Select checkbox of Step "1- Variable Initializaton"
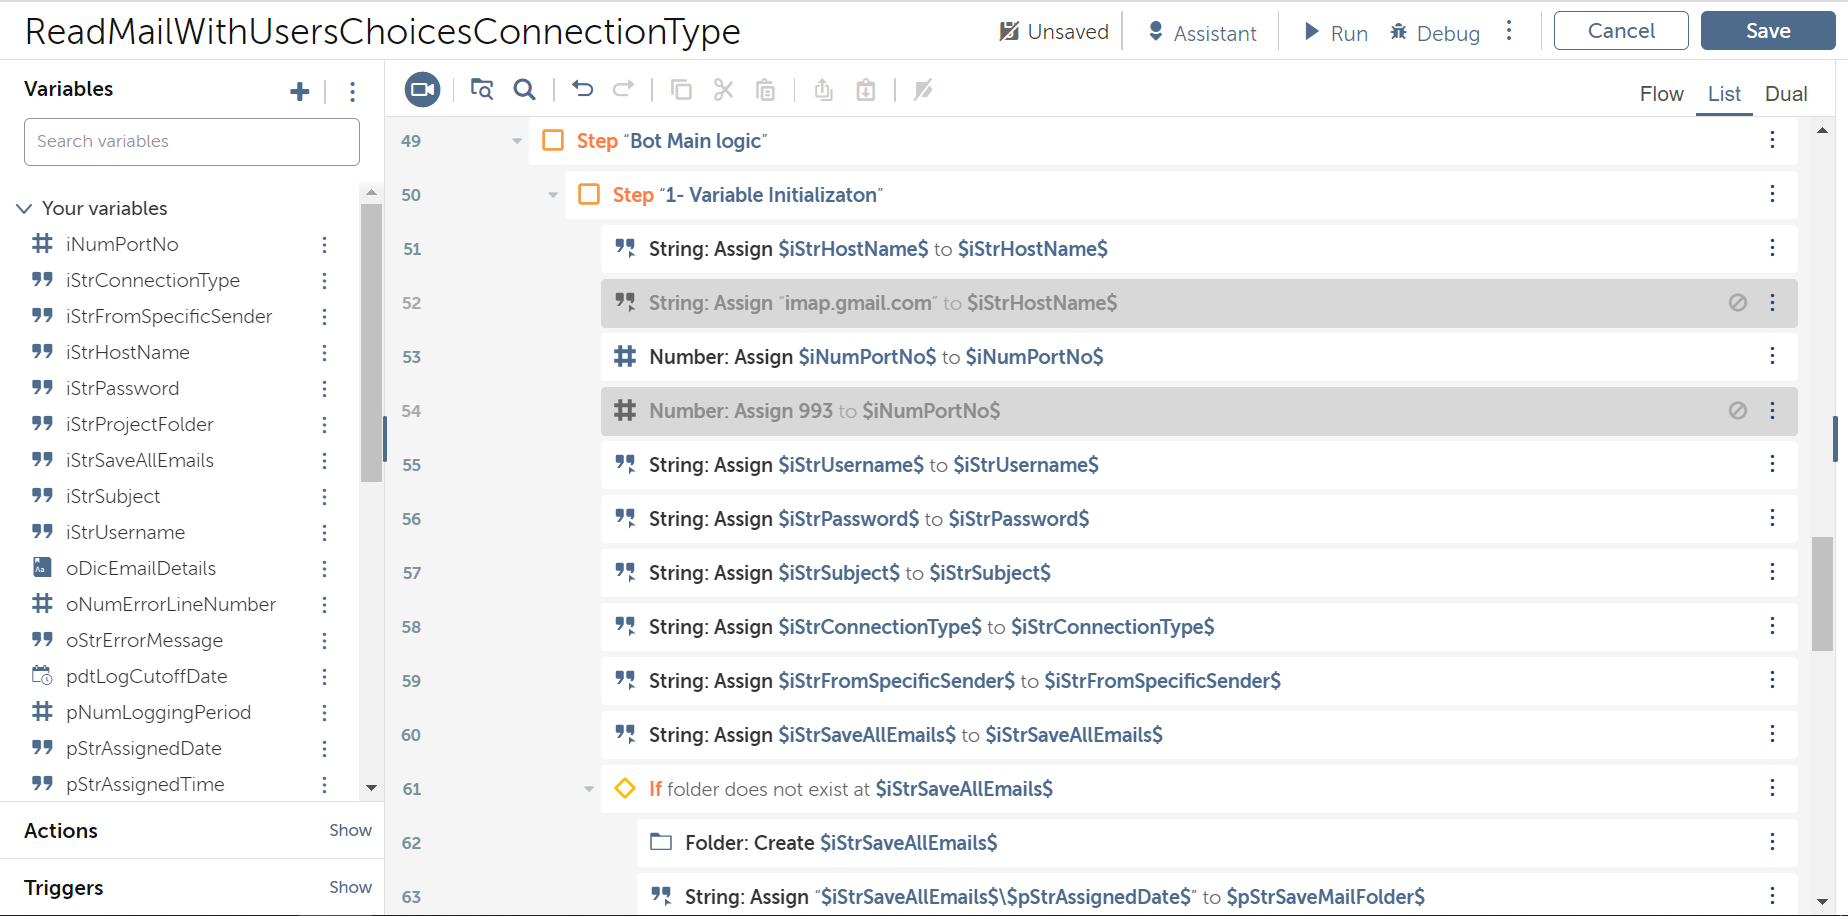 tap(589, 194)
